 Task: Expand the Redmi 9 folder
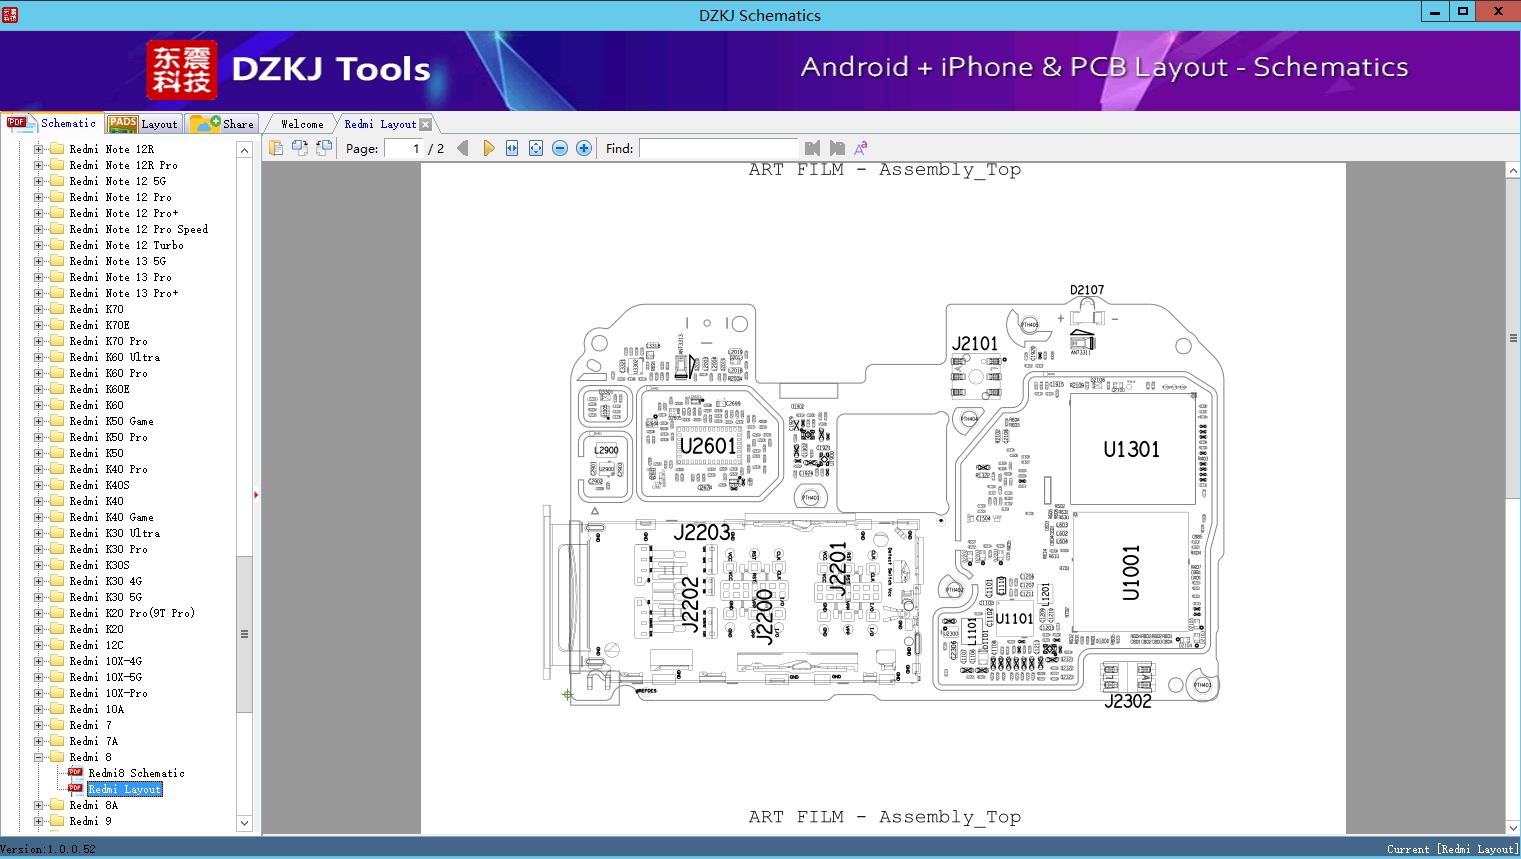pos(38,821)
